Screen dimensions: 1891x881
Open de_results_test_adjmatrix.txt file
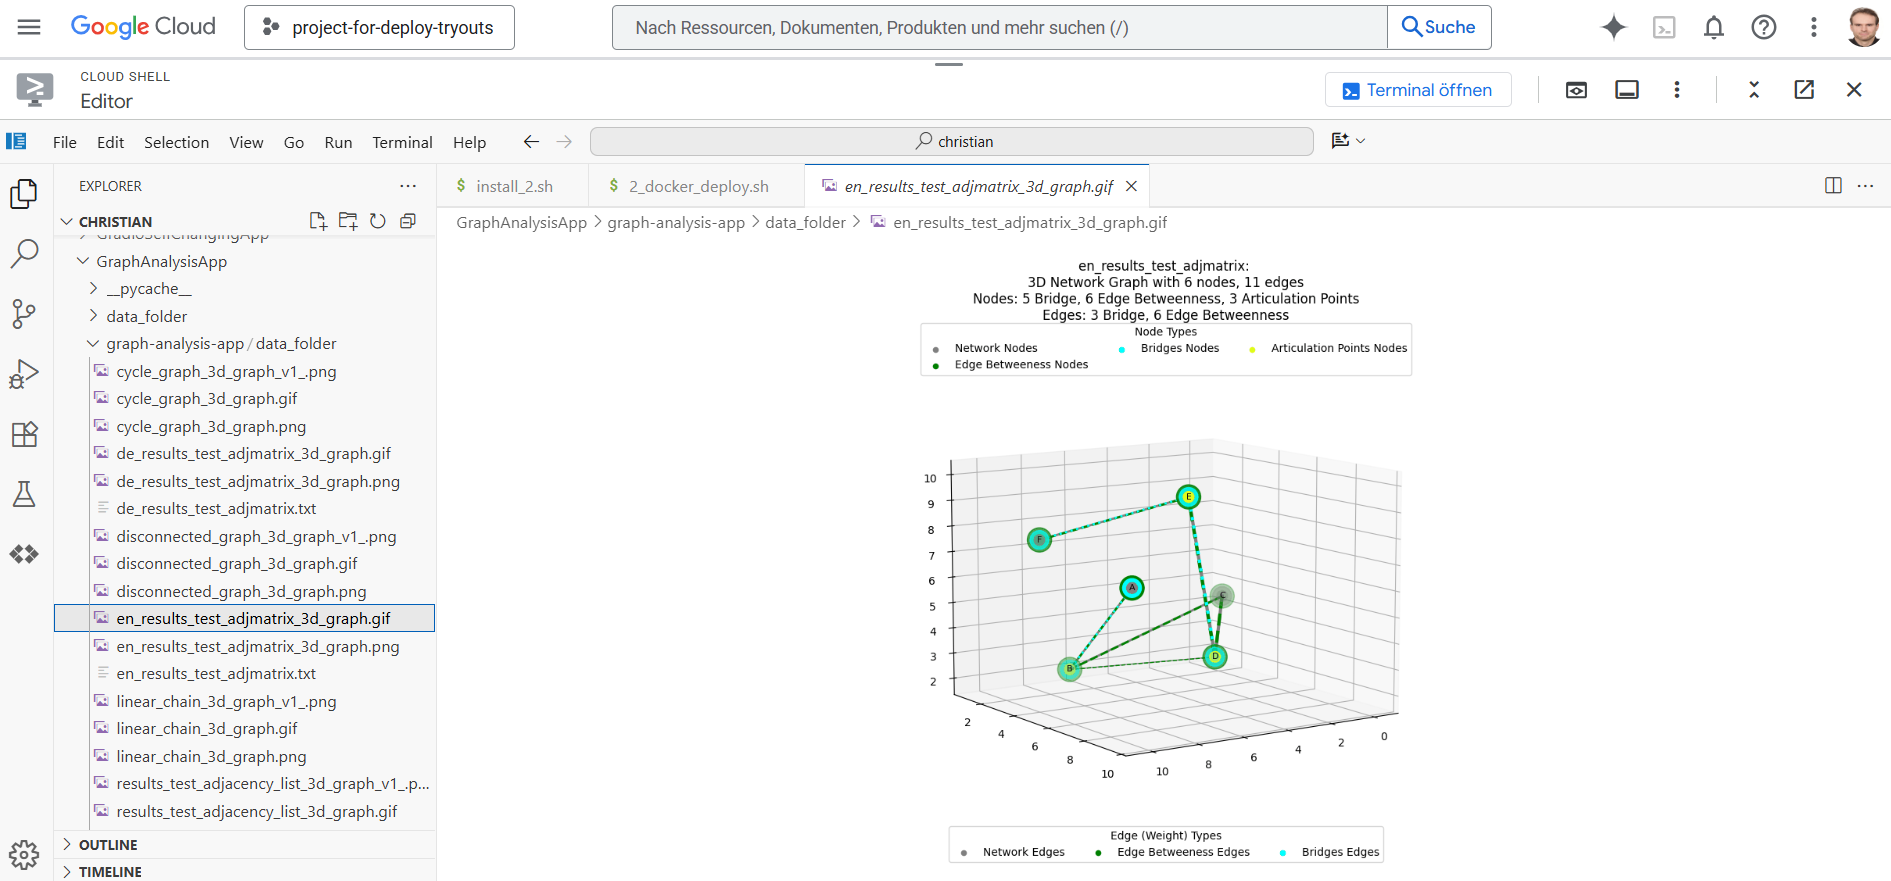point(216,509)
